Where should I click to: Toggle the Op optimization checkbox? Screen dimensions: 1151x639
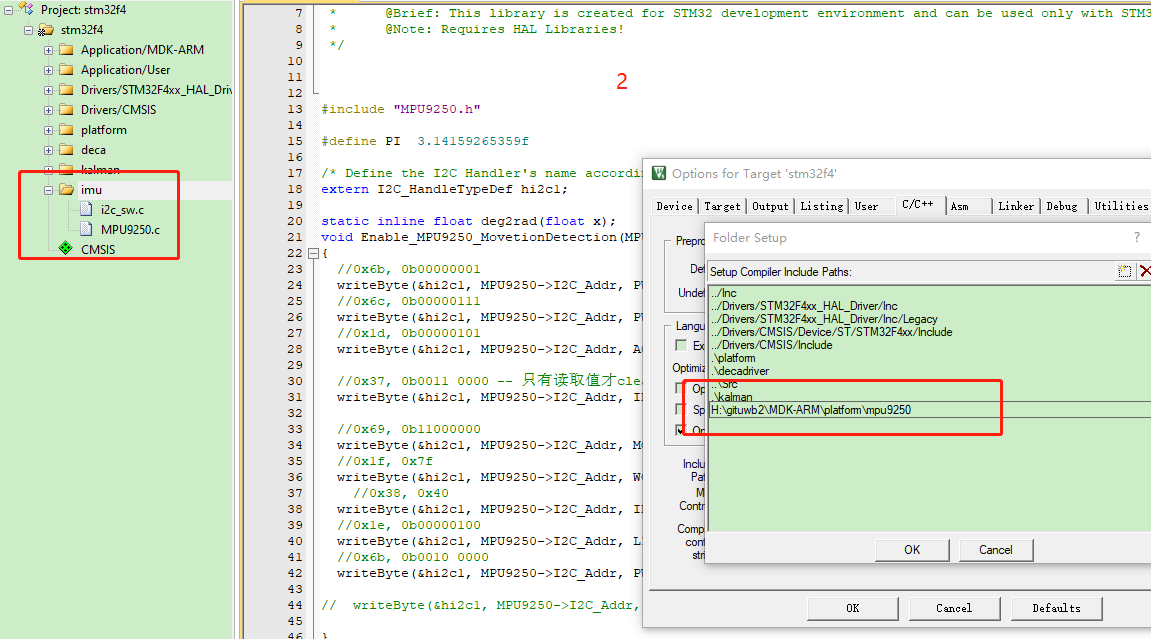(680, 388)
